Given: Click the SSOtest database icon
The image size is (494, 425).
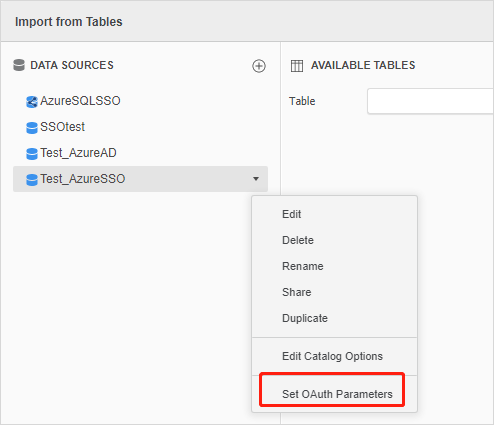Looking at the screenshot, I should pos(32,128).
